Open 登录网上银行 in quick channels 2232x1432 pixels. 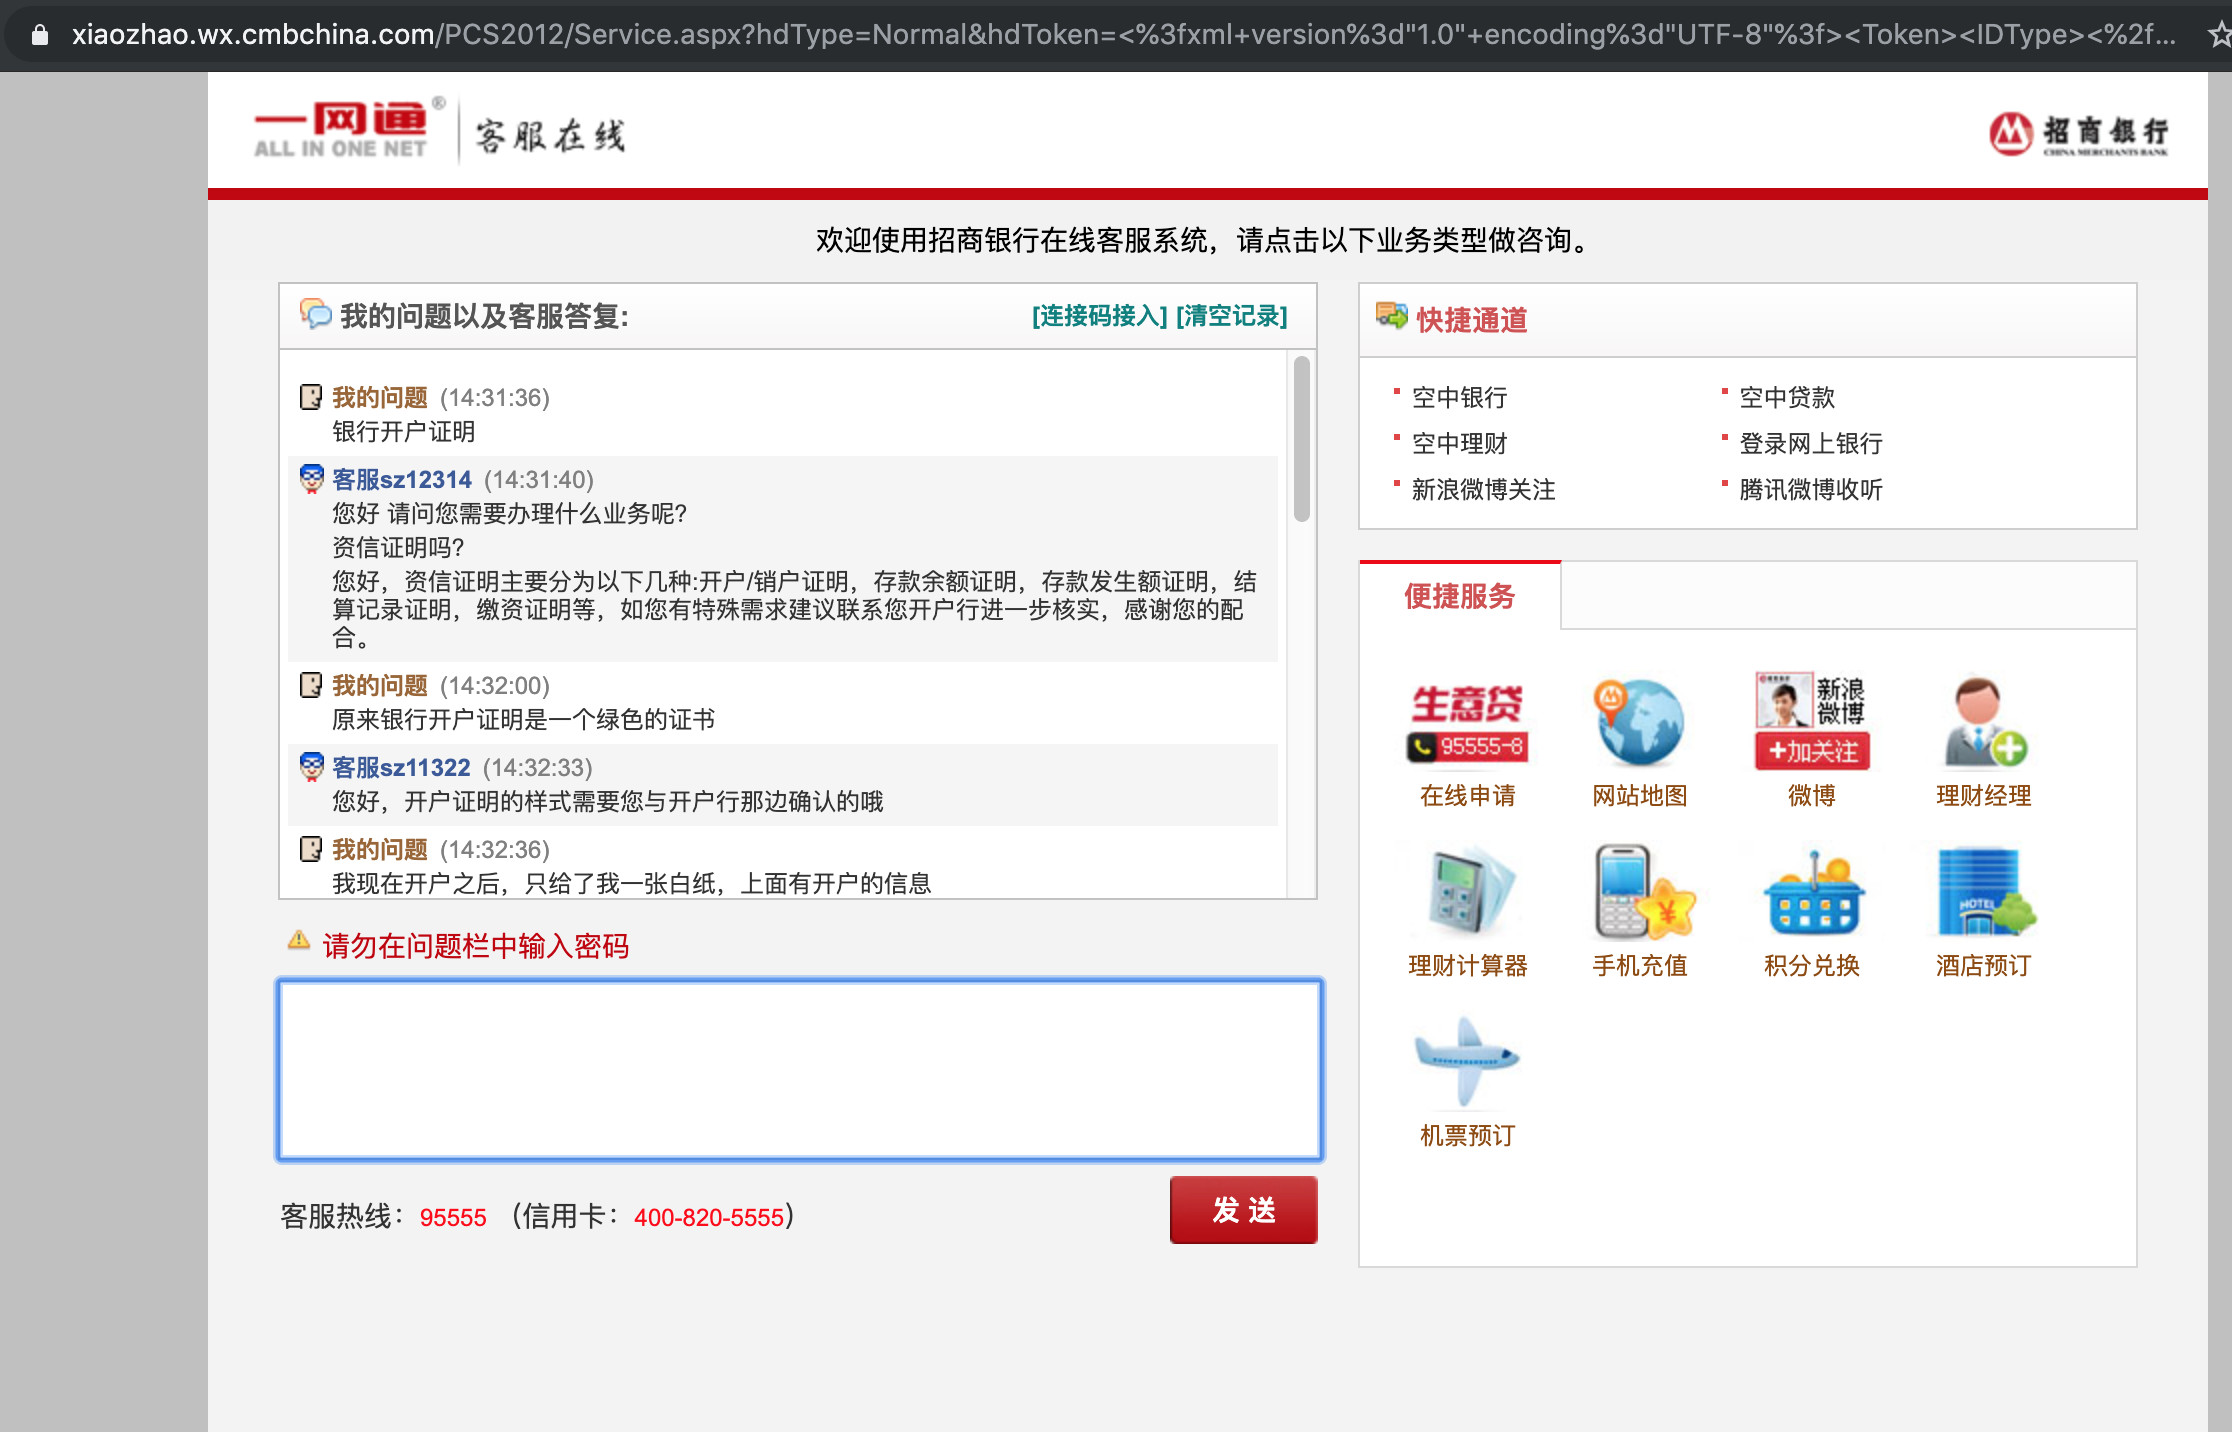[1810, 443]
